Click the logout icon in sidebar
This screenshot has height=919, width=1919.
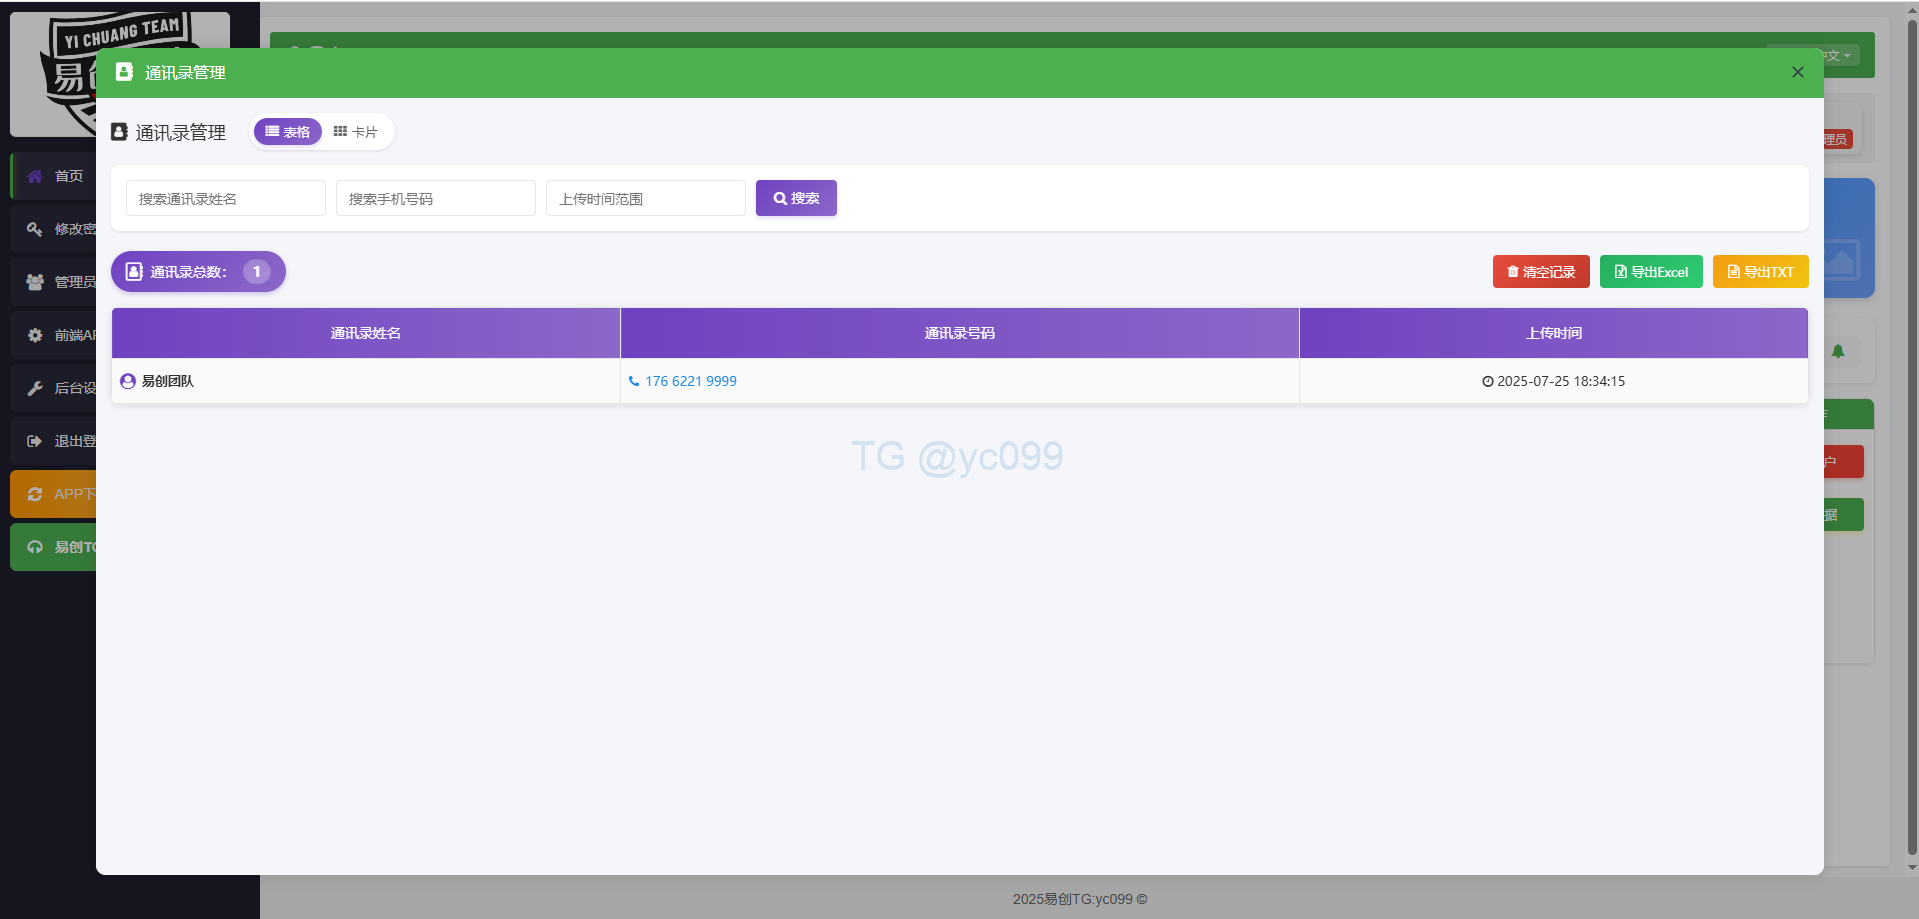point(35,441)
